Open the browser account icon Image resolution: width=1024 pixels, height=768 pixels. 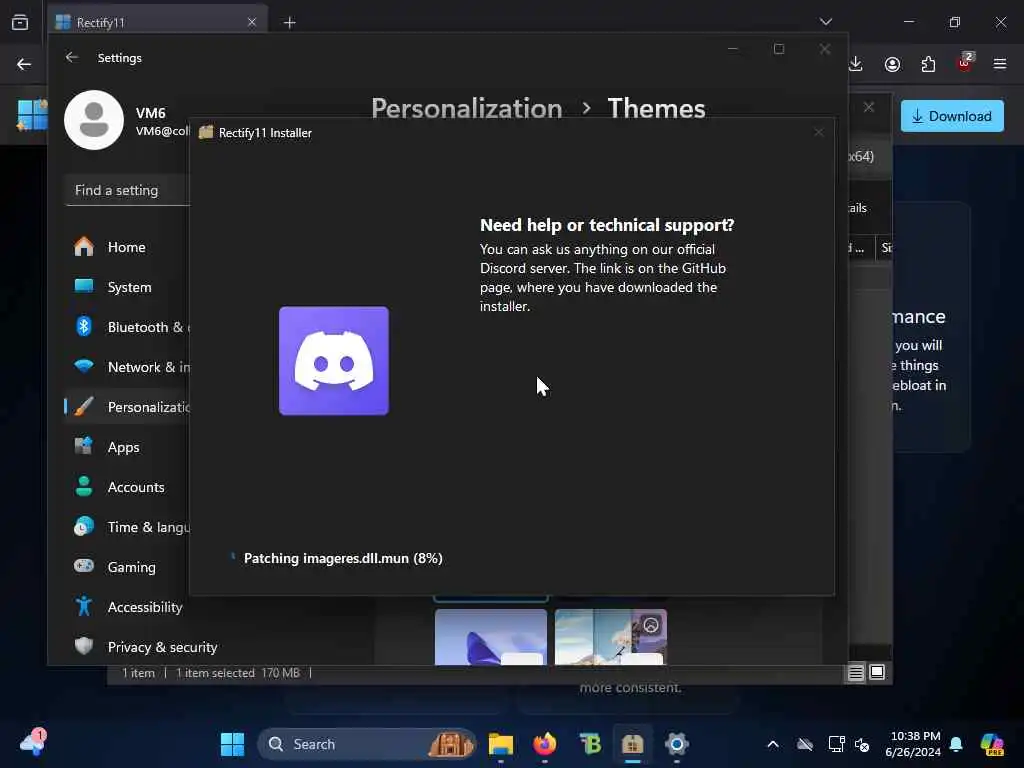tap(892, 64)
